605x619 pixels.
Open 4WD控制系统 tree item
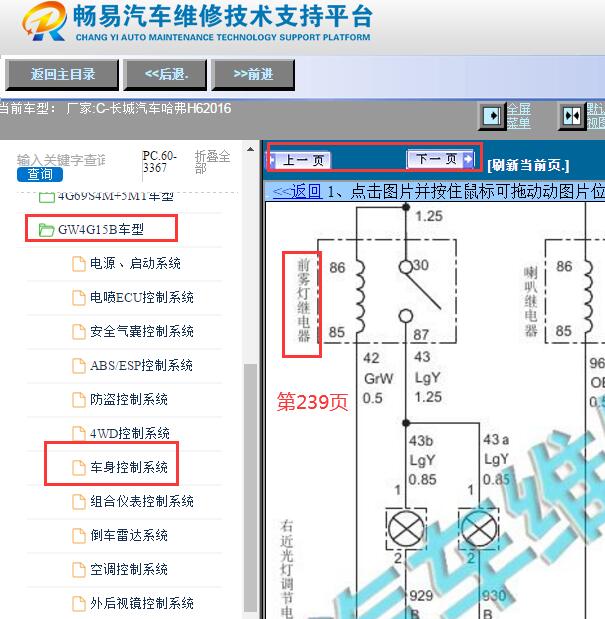pos(129,433)
